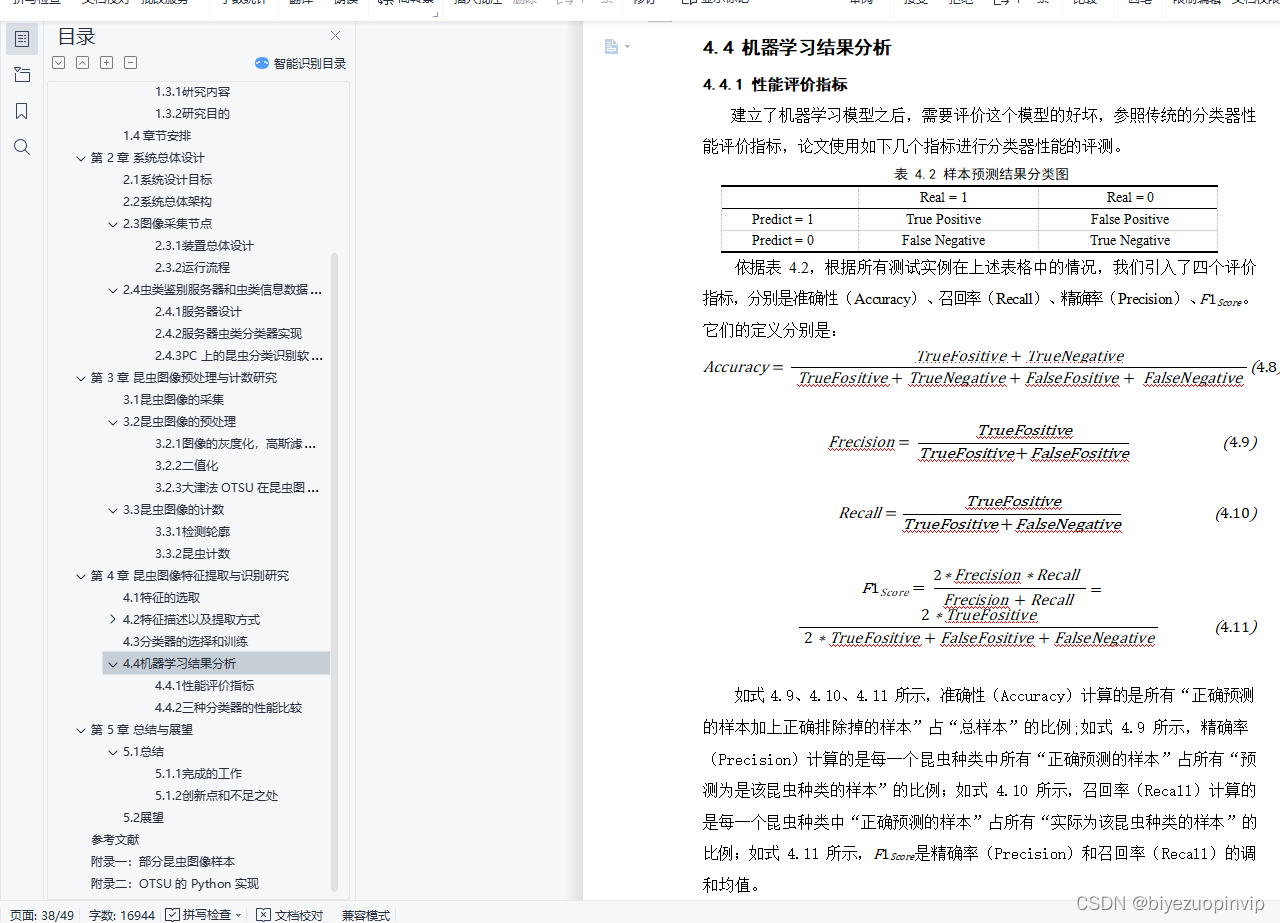Go to 4.4.1性能评价指标 in outline
Viewport: 1280px width, 923px height.
[204, 686]
